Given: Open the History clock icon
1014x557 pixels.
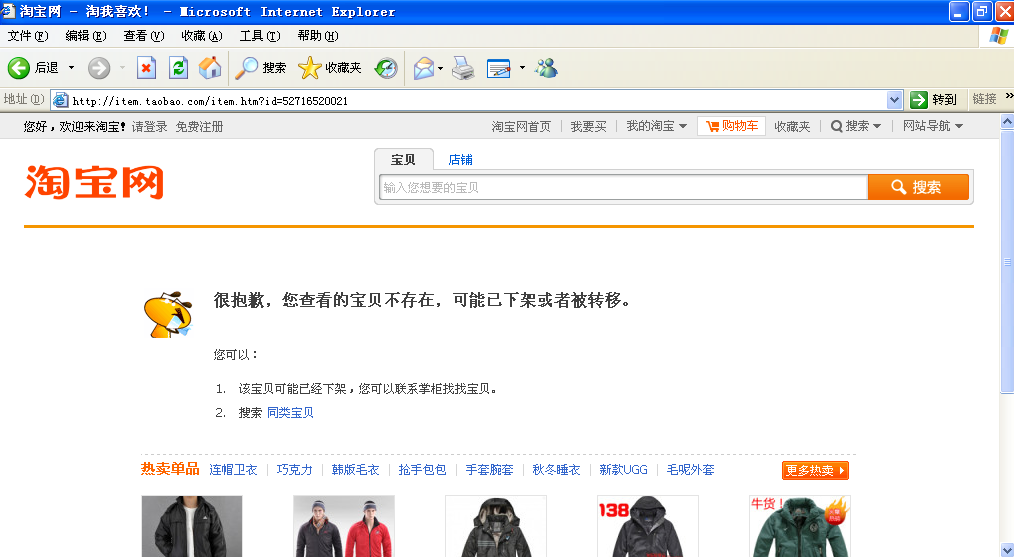Looking at the screenshot, I should click(386, 68).
